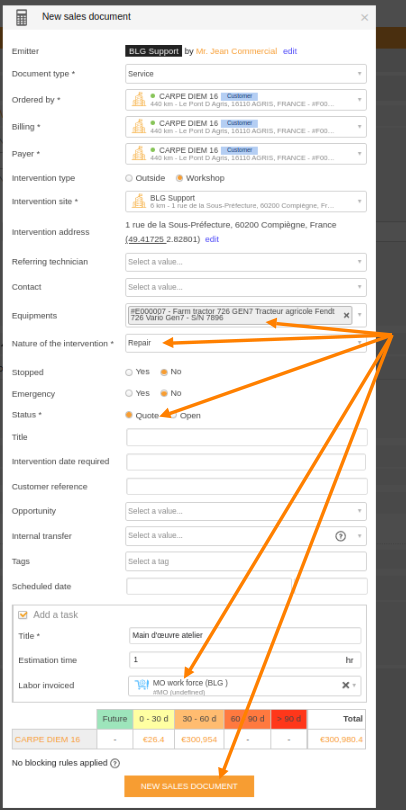Image resolution: width=406 pixels, height=810 pixels.
Task: Uncheck the Add a task checkbox
Action: coord(22,615)
